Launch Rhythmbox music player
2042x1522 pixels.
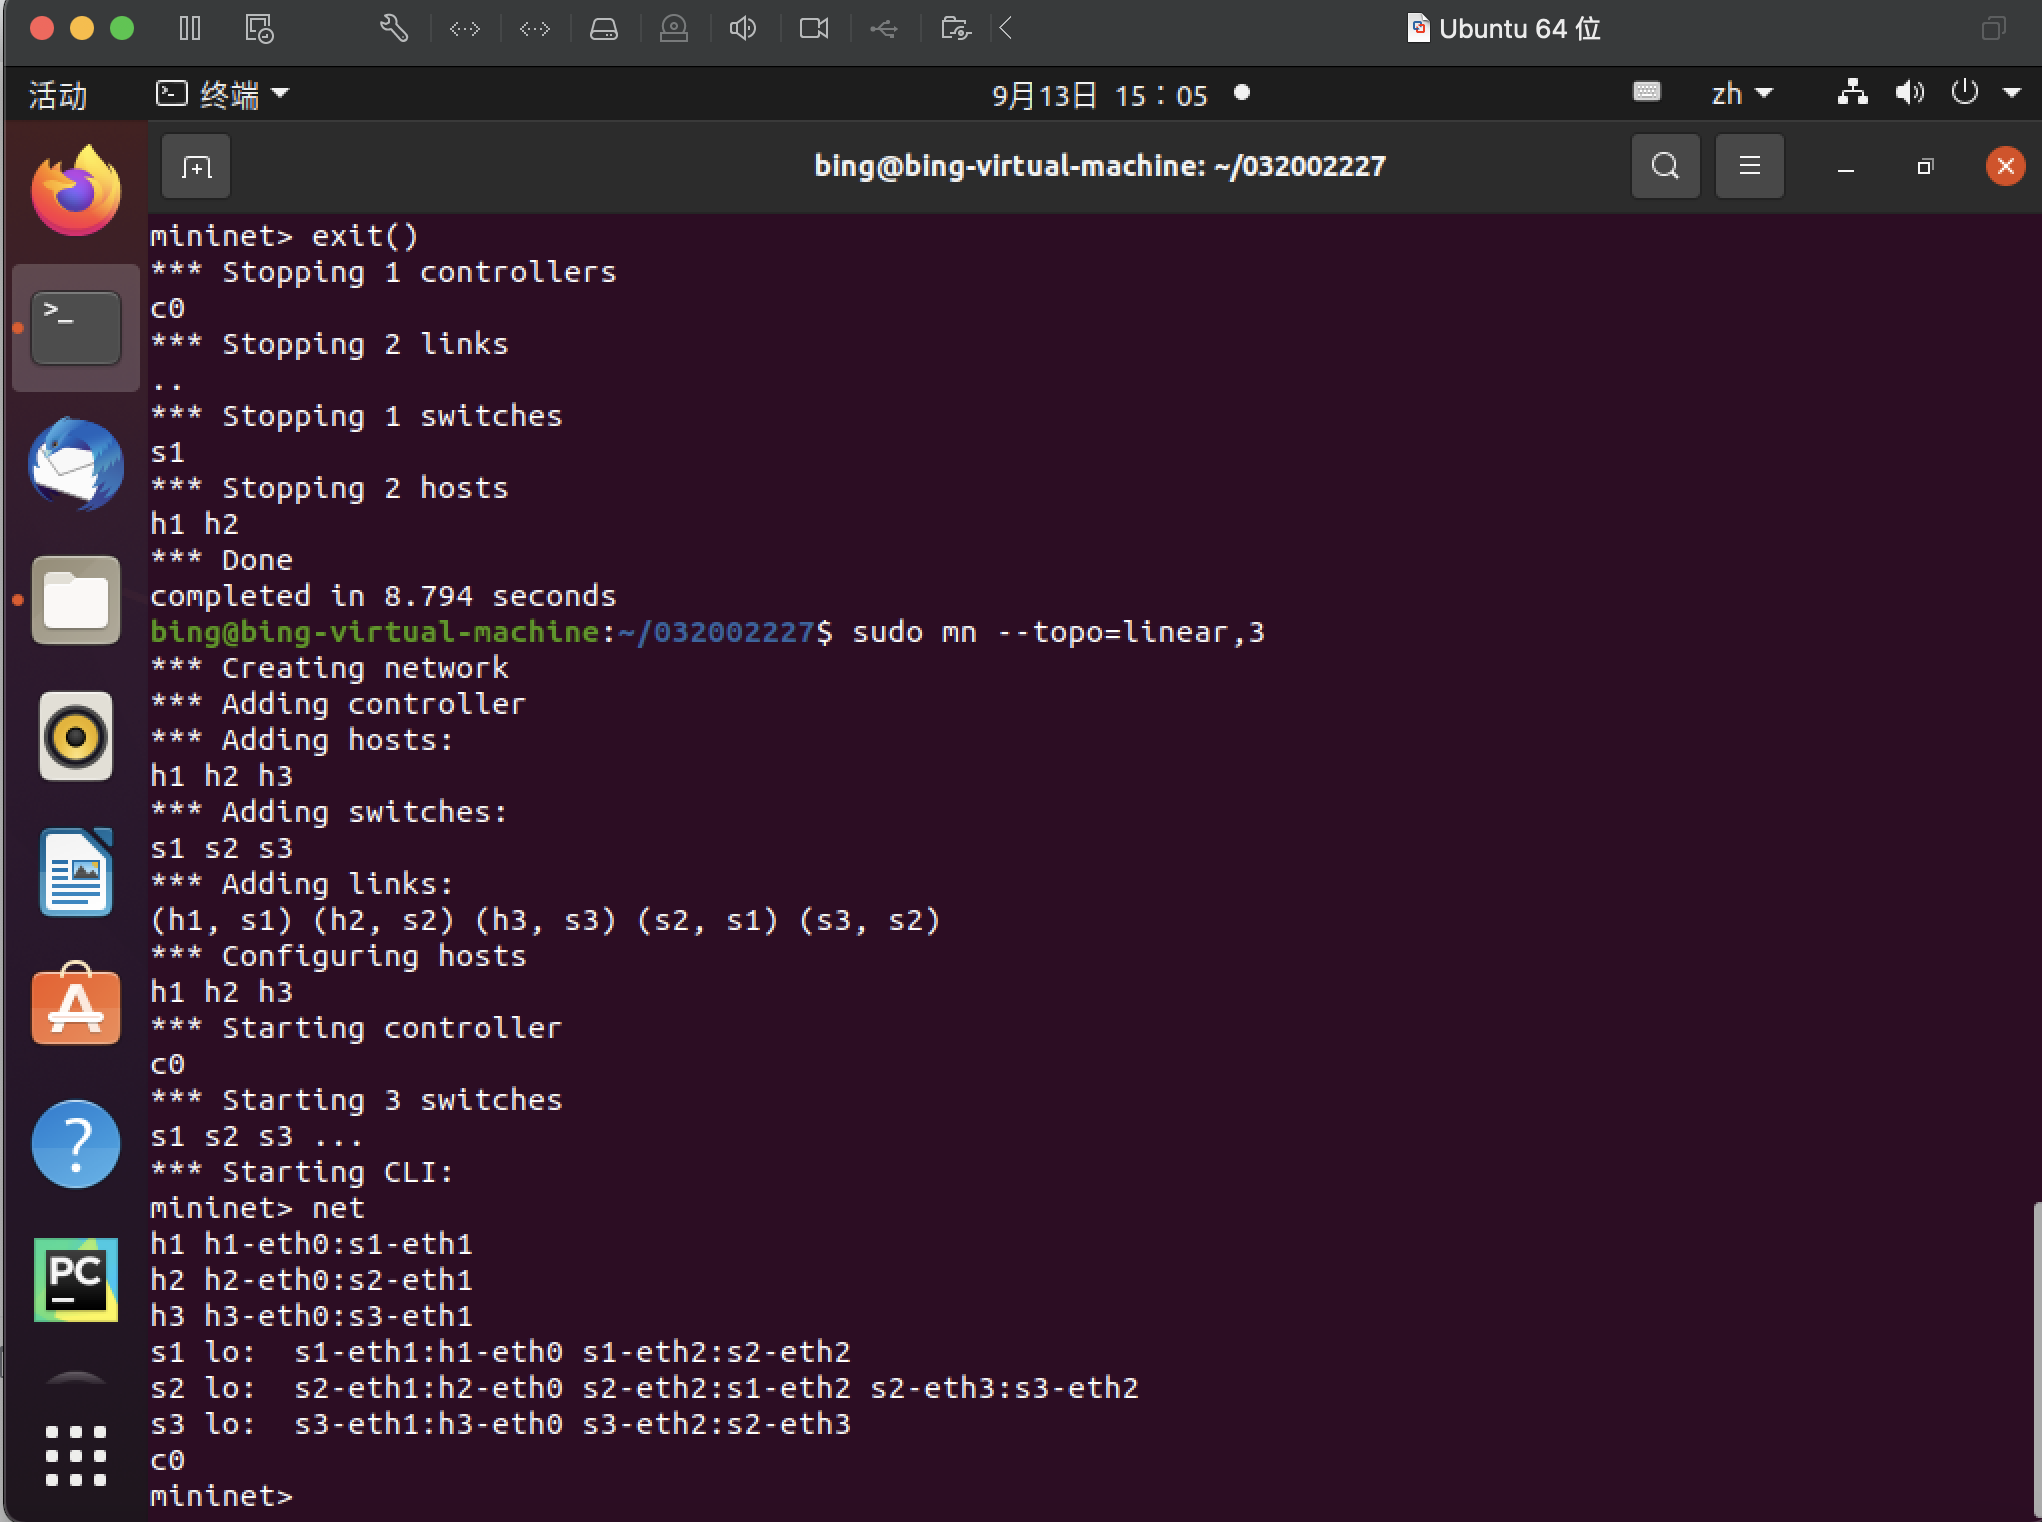coord(76,737)
